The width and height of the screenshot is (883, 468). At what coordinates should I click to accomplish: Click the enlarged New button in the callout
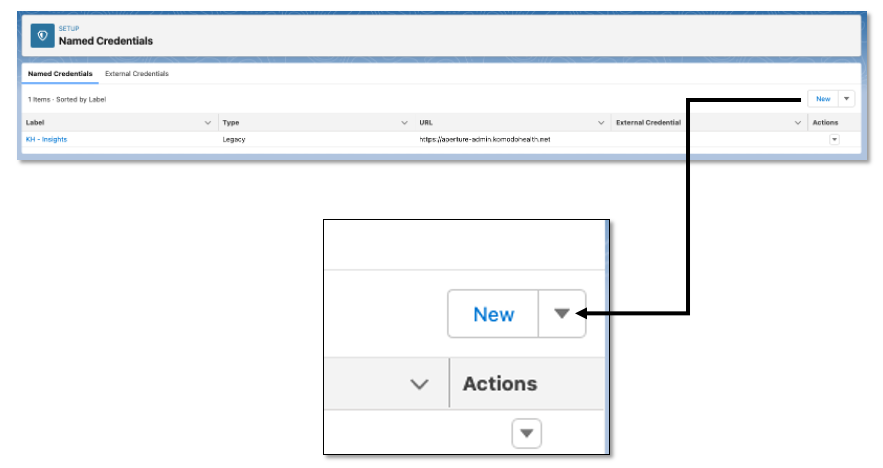[x=493, y=314]
